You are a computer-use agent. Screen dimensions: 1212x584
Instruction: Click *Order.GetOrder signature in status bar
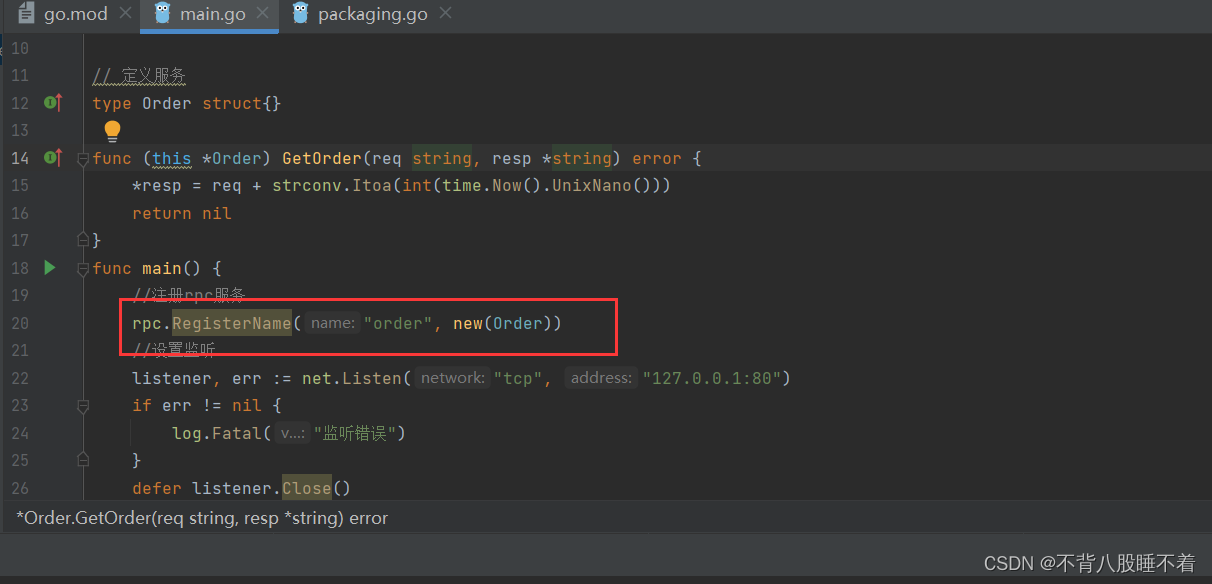(202, 518)
